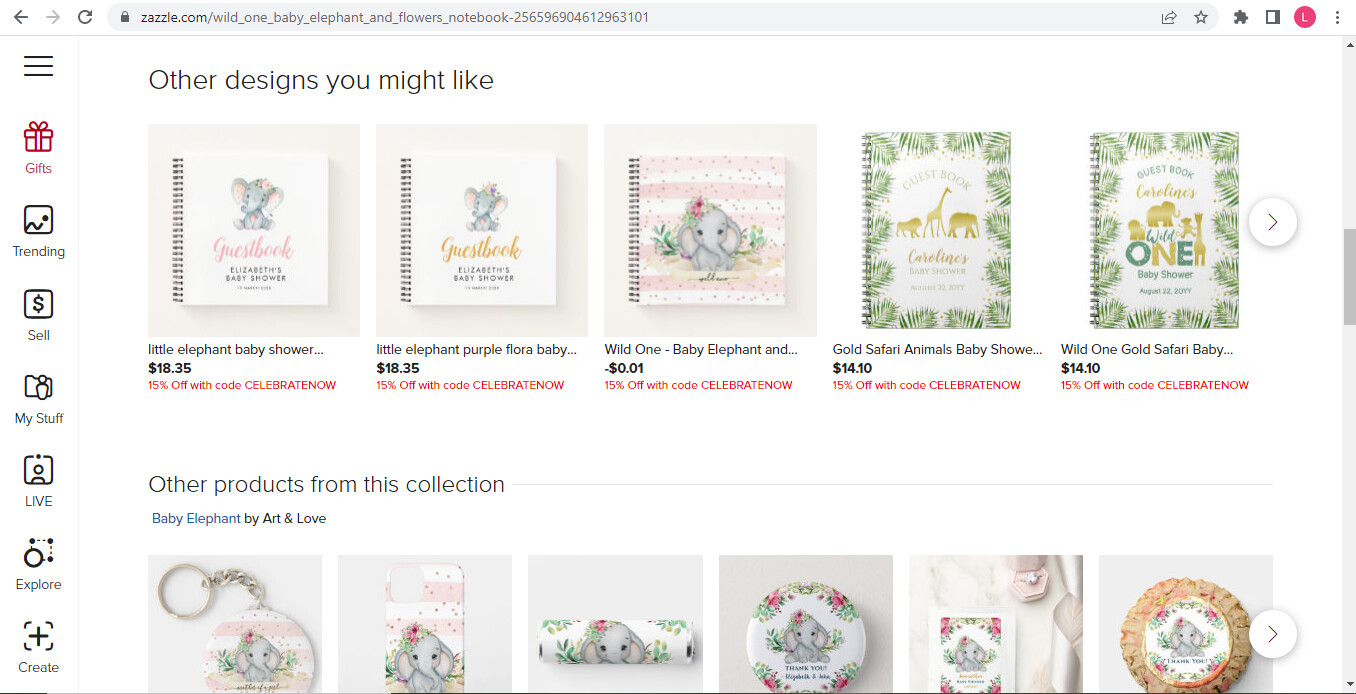Open the browser Extensions puzzle icon
The image size is (1356, 694).
[x=1241, y=17]
